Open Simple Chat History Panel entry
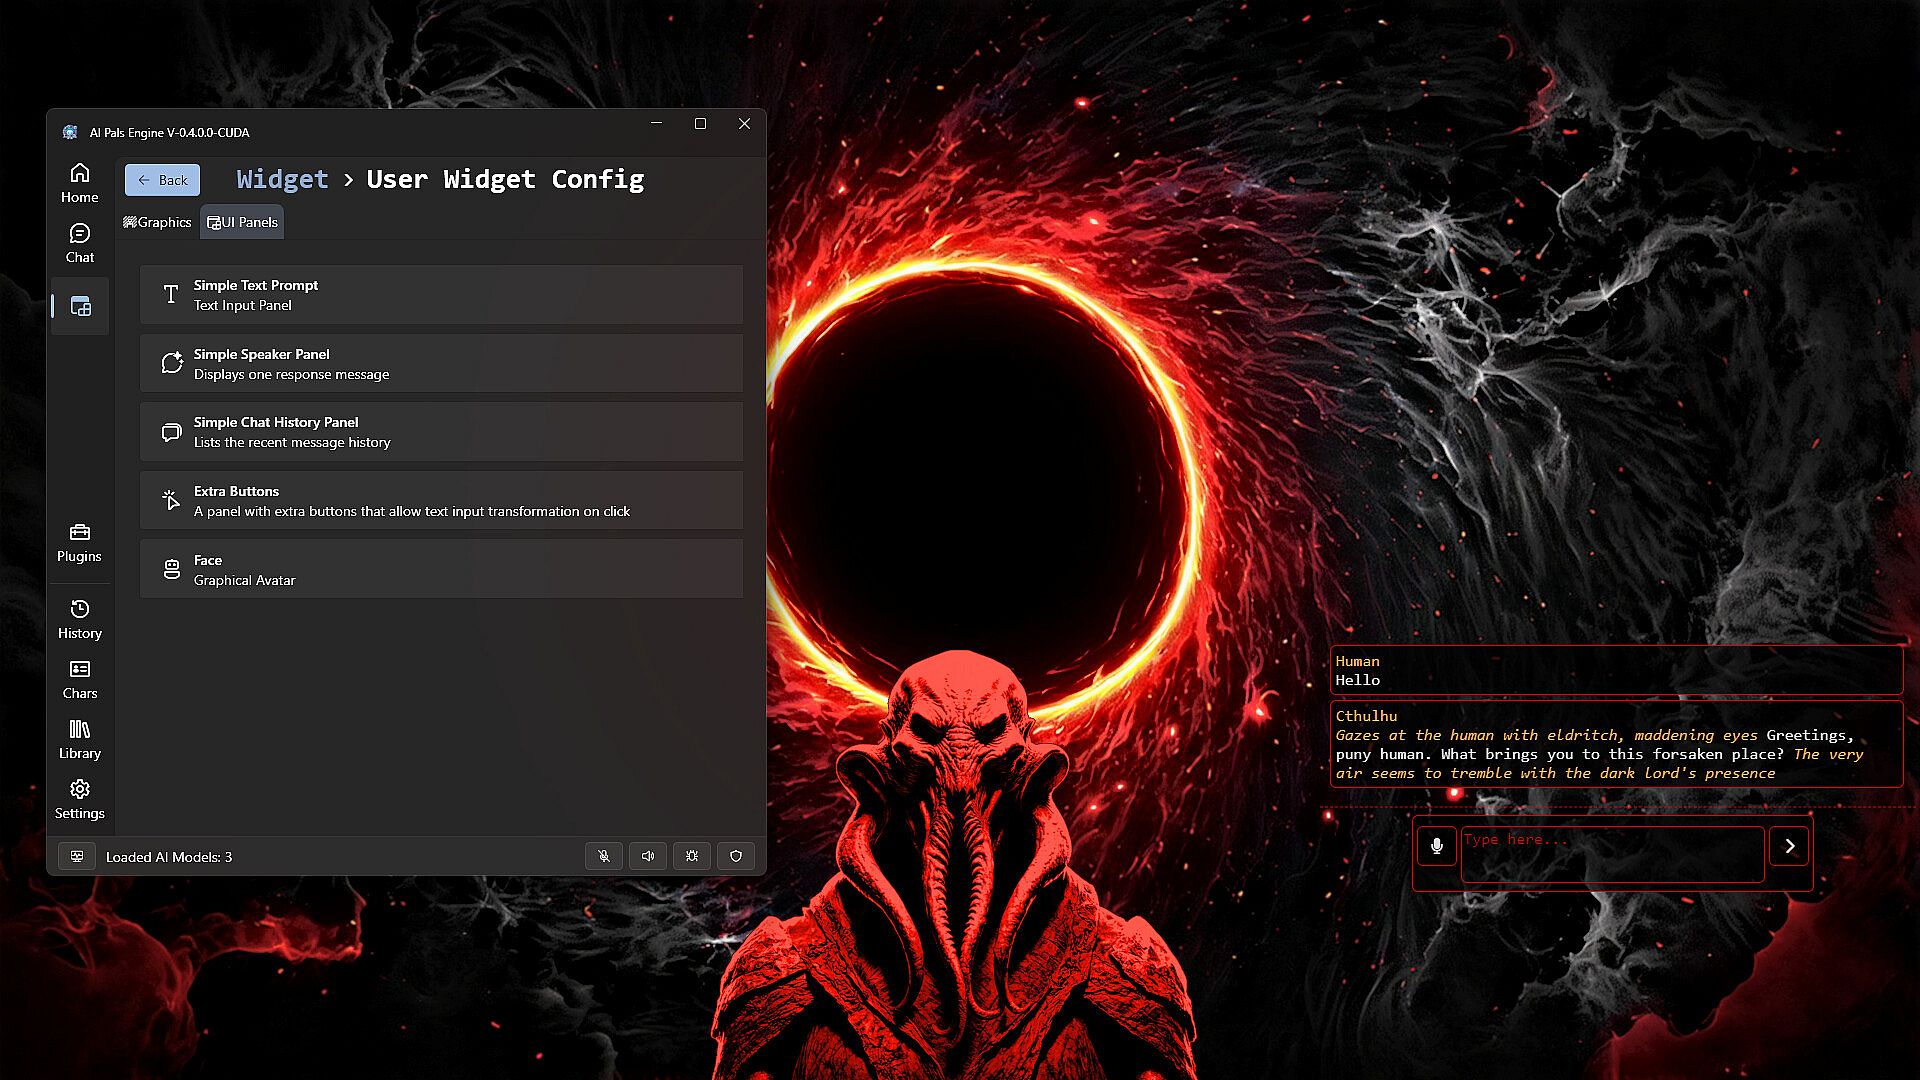The height and width of the screenshot is (1080, 1920). [441, 432]
